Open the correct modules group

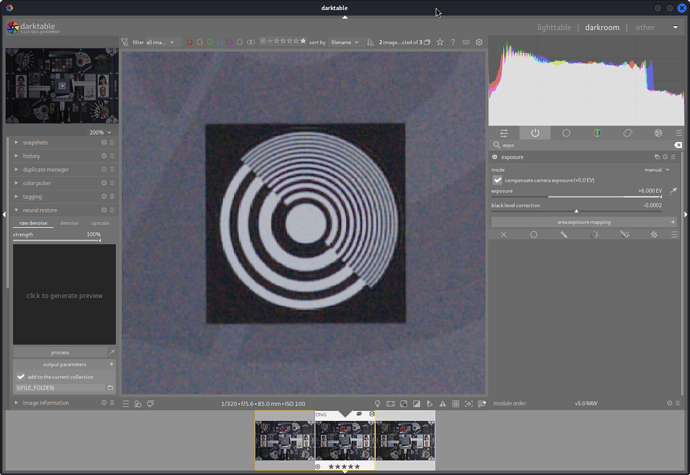coord(628,133)
